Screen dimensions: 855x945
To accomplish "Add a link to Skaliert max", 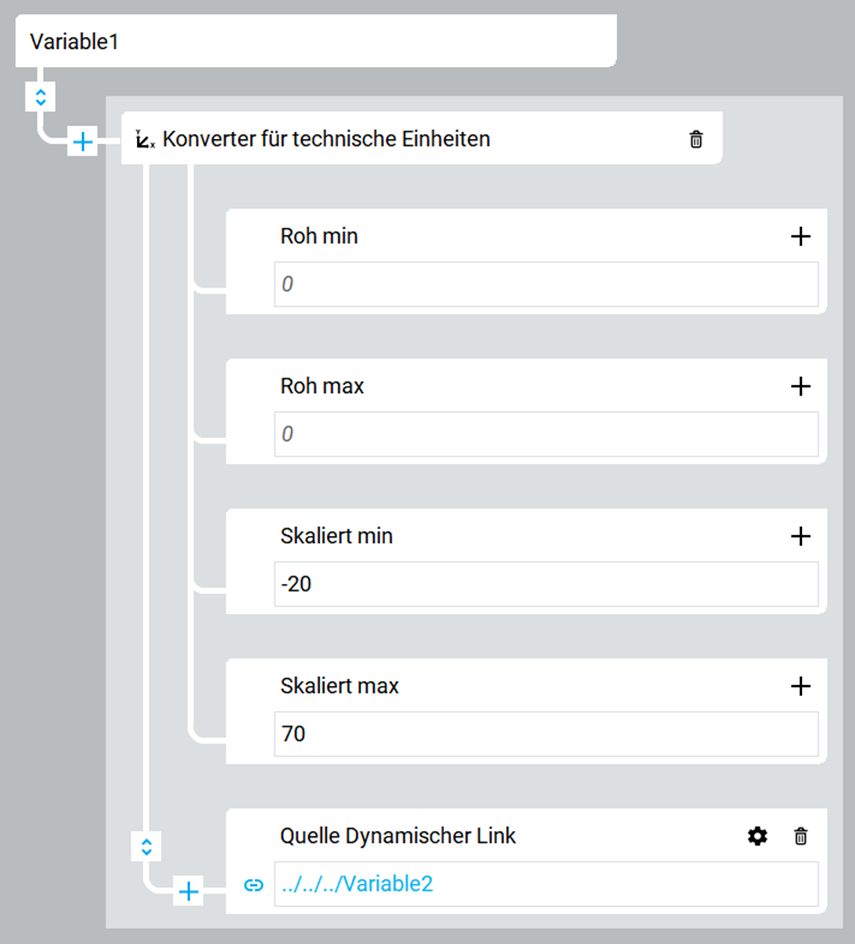I will [800, 686].
